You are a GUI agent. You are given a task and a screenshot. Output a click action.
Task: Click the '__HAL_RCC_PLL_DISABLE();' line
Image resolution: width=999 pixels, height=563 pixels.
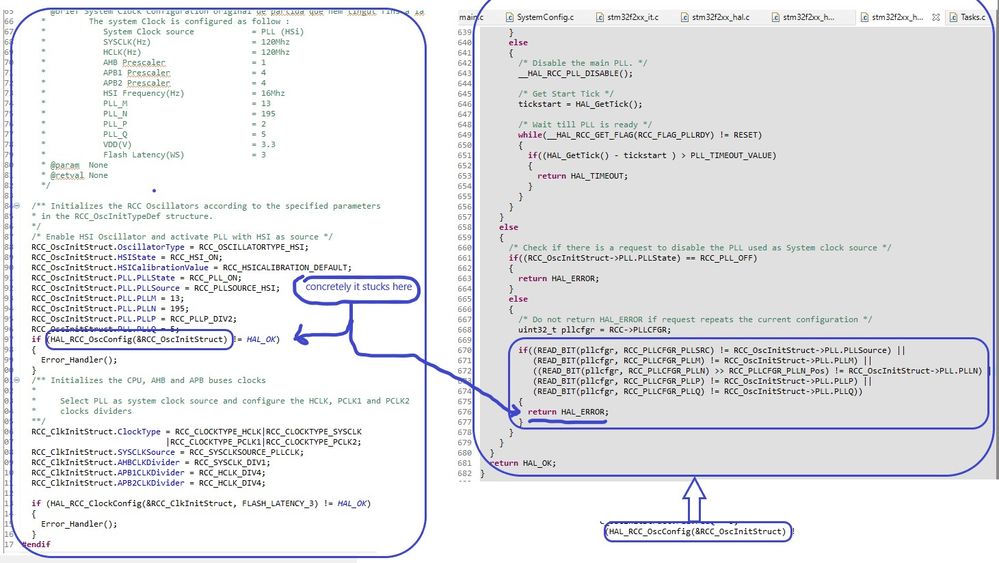(x=575, y=73)
